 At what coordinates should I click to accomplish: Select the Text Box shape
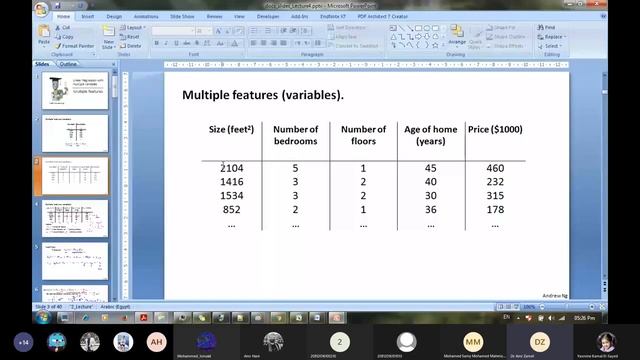(x=393, y=28)
